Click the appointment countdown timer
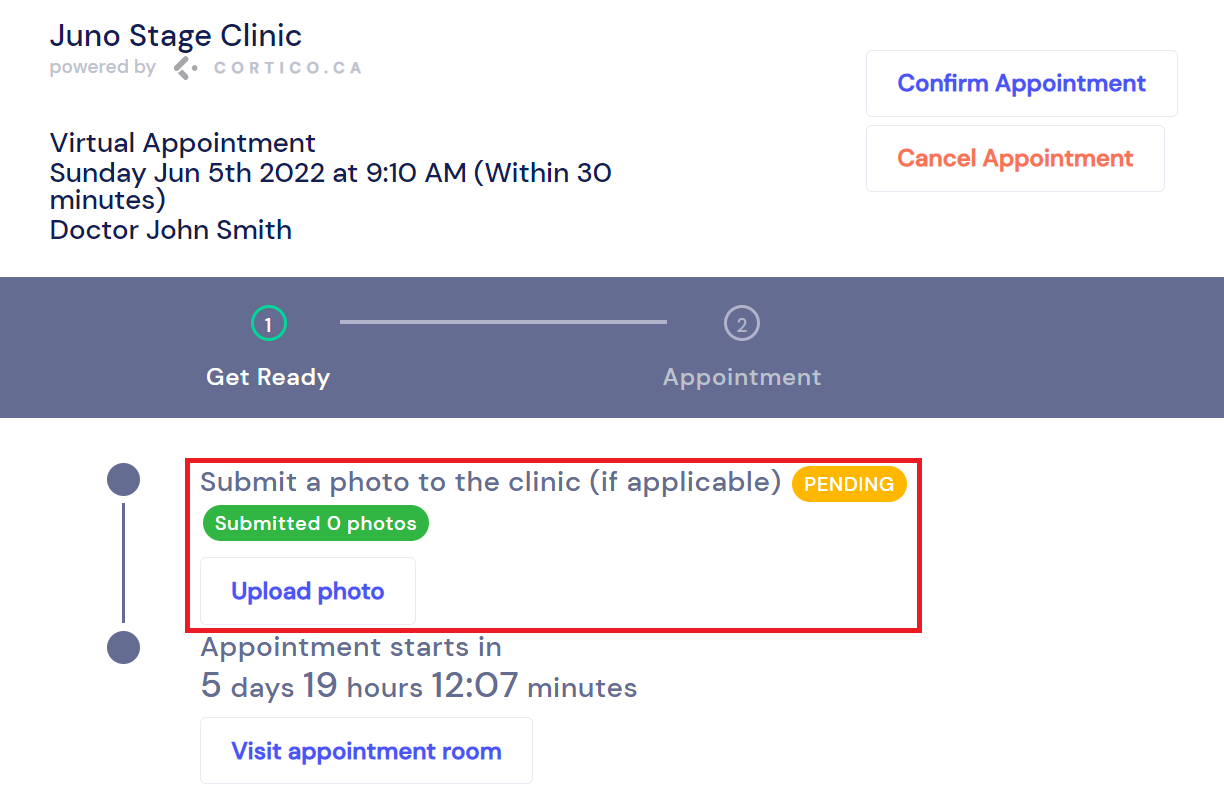The height and width of the screenshot is (805, 1224). point(418,686)
